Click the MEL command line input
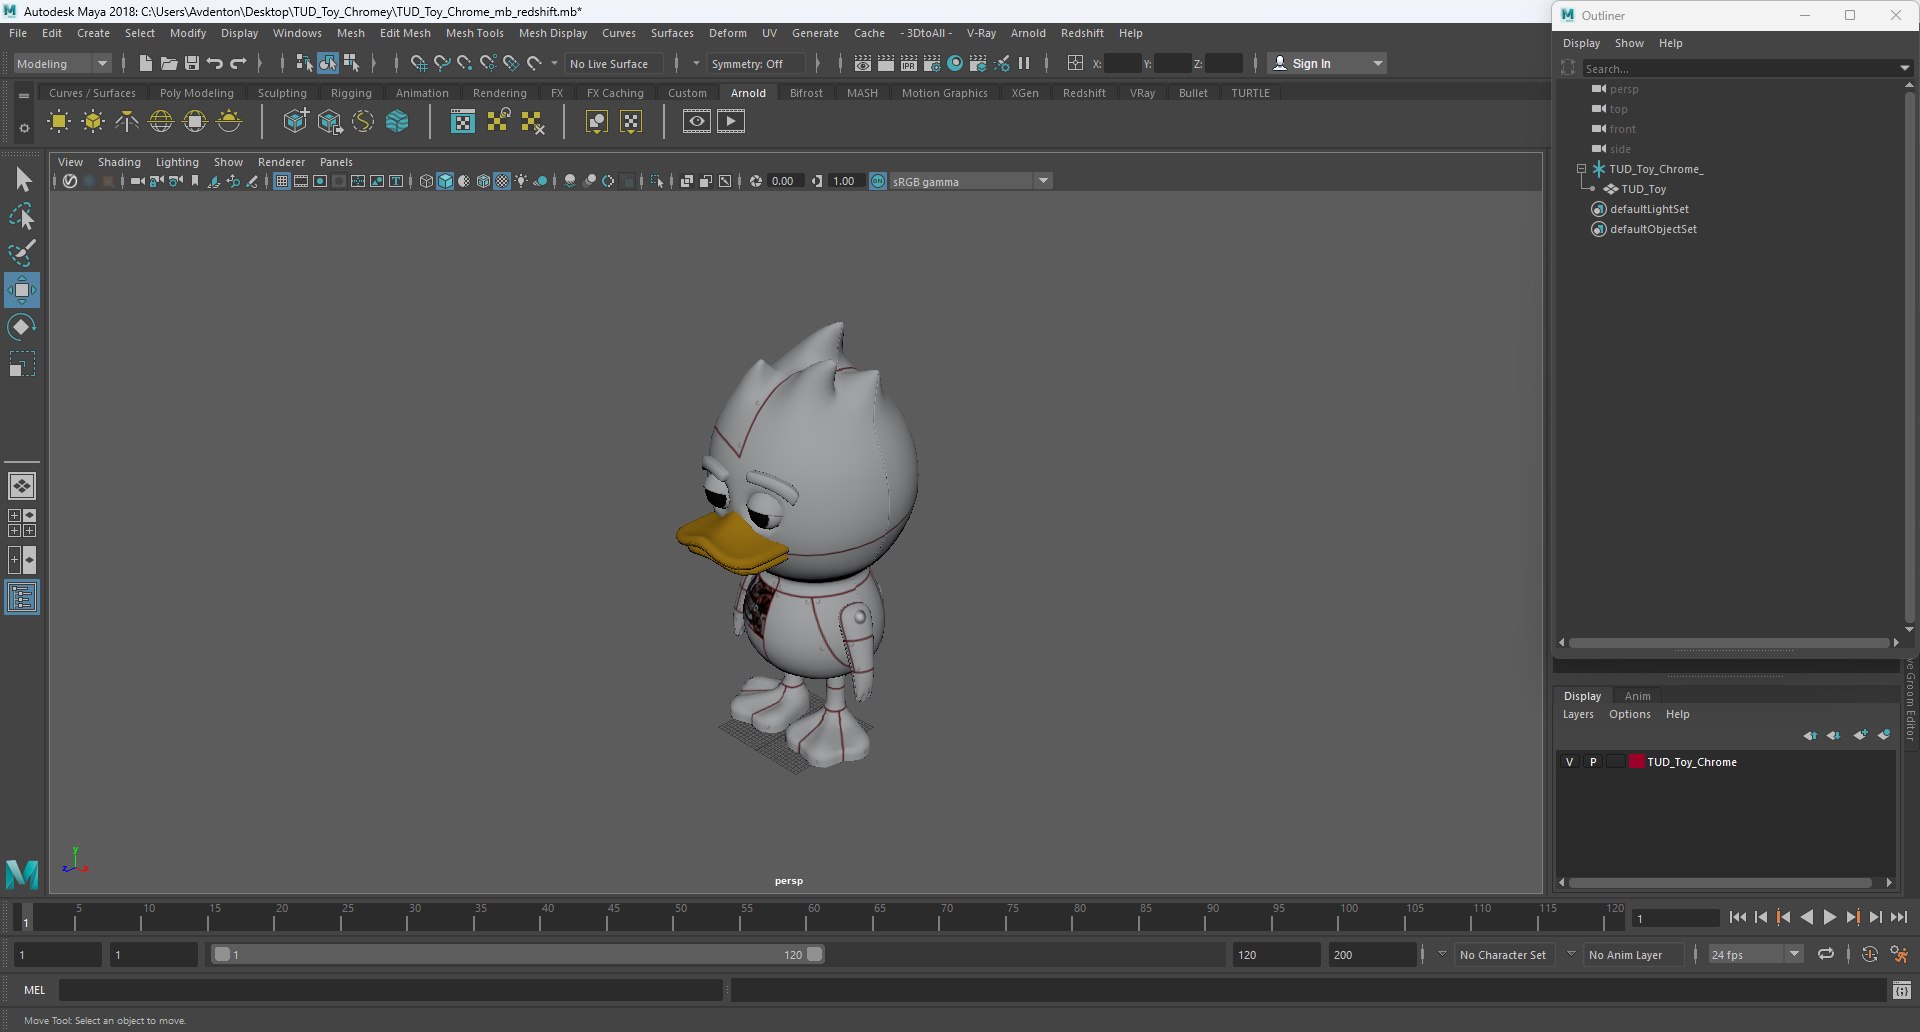The image size is (1920, 1032). [390, 990]
